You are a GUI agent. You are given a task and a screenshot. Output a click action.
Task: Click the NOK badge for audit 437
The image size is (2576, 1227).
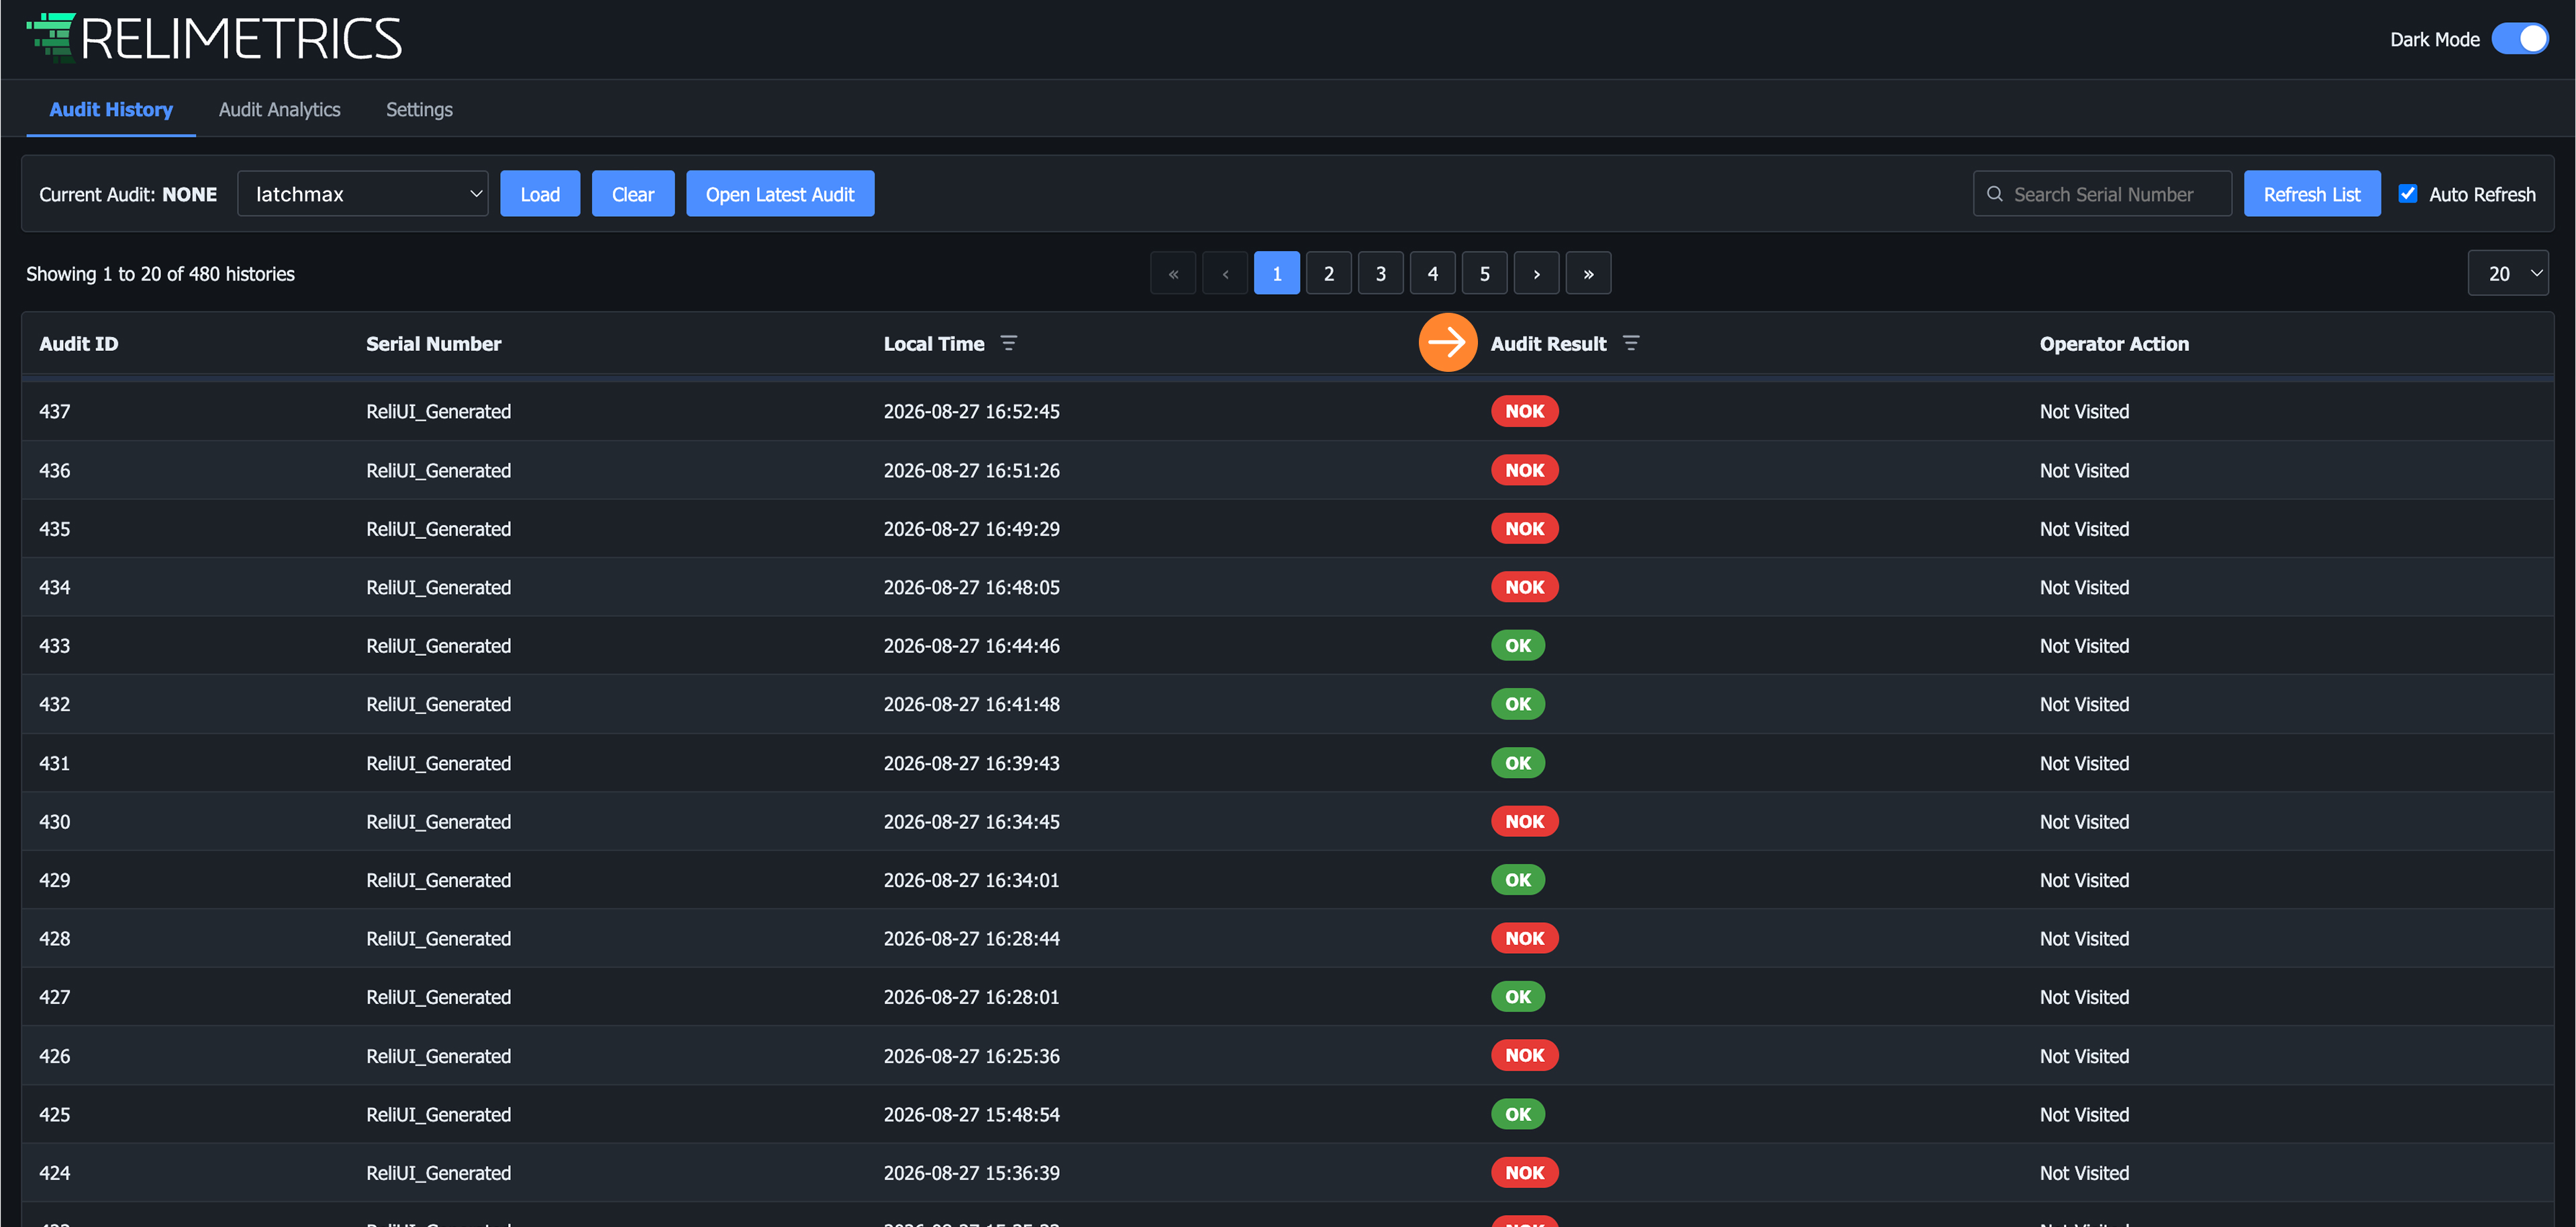(x=1524, y=411)
